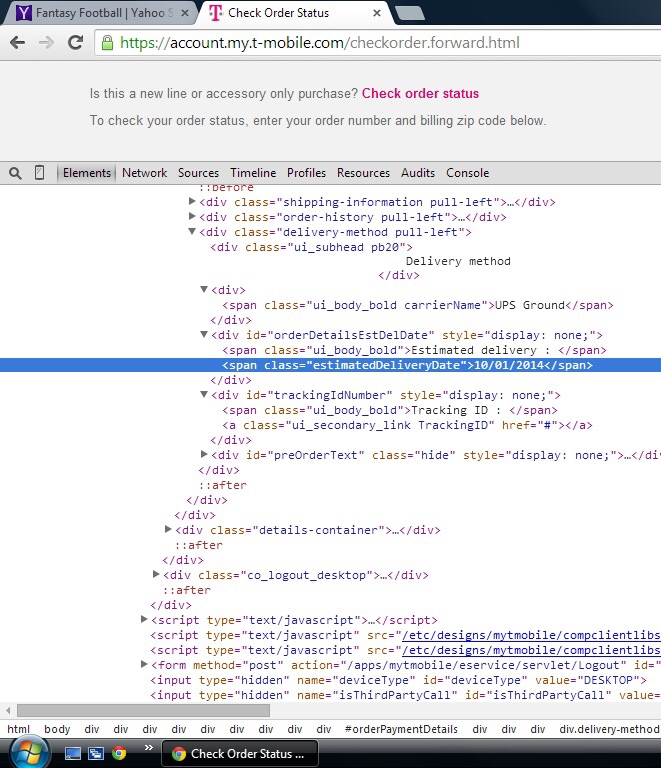Switch to the Fantasy Football Yahoo tab

tap(98, 13)
